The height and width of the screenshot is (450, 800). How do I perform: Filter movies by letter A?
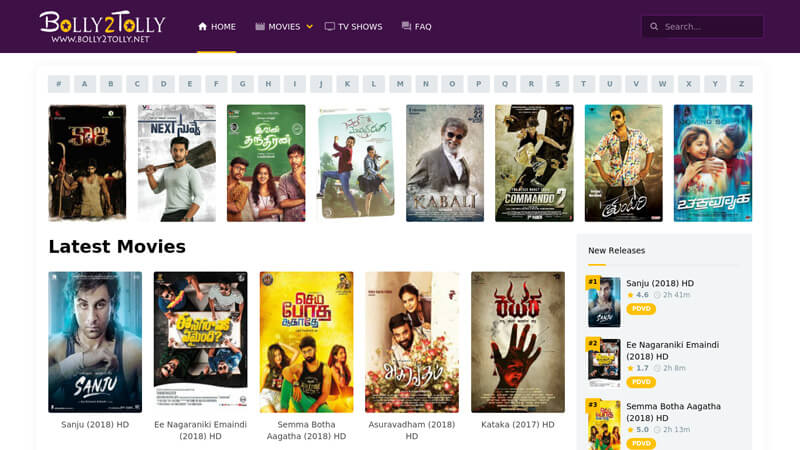click(x=85, y=84)
